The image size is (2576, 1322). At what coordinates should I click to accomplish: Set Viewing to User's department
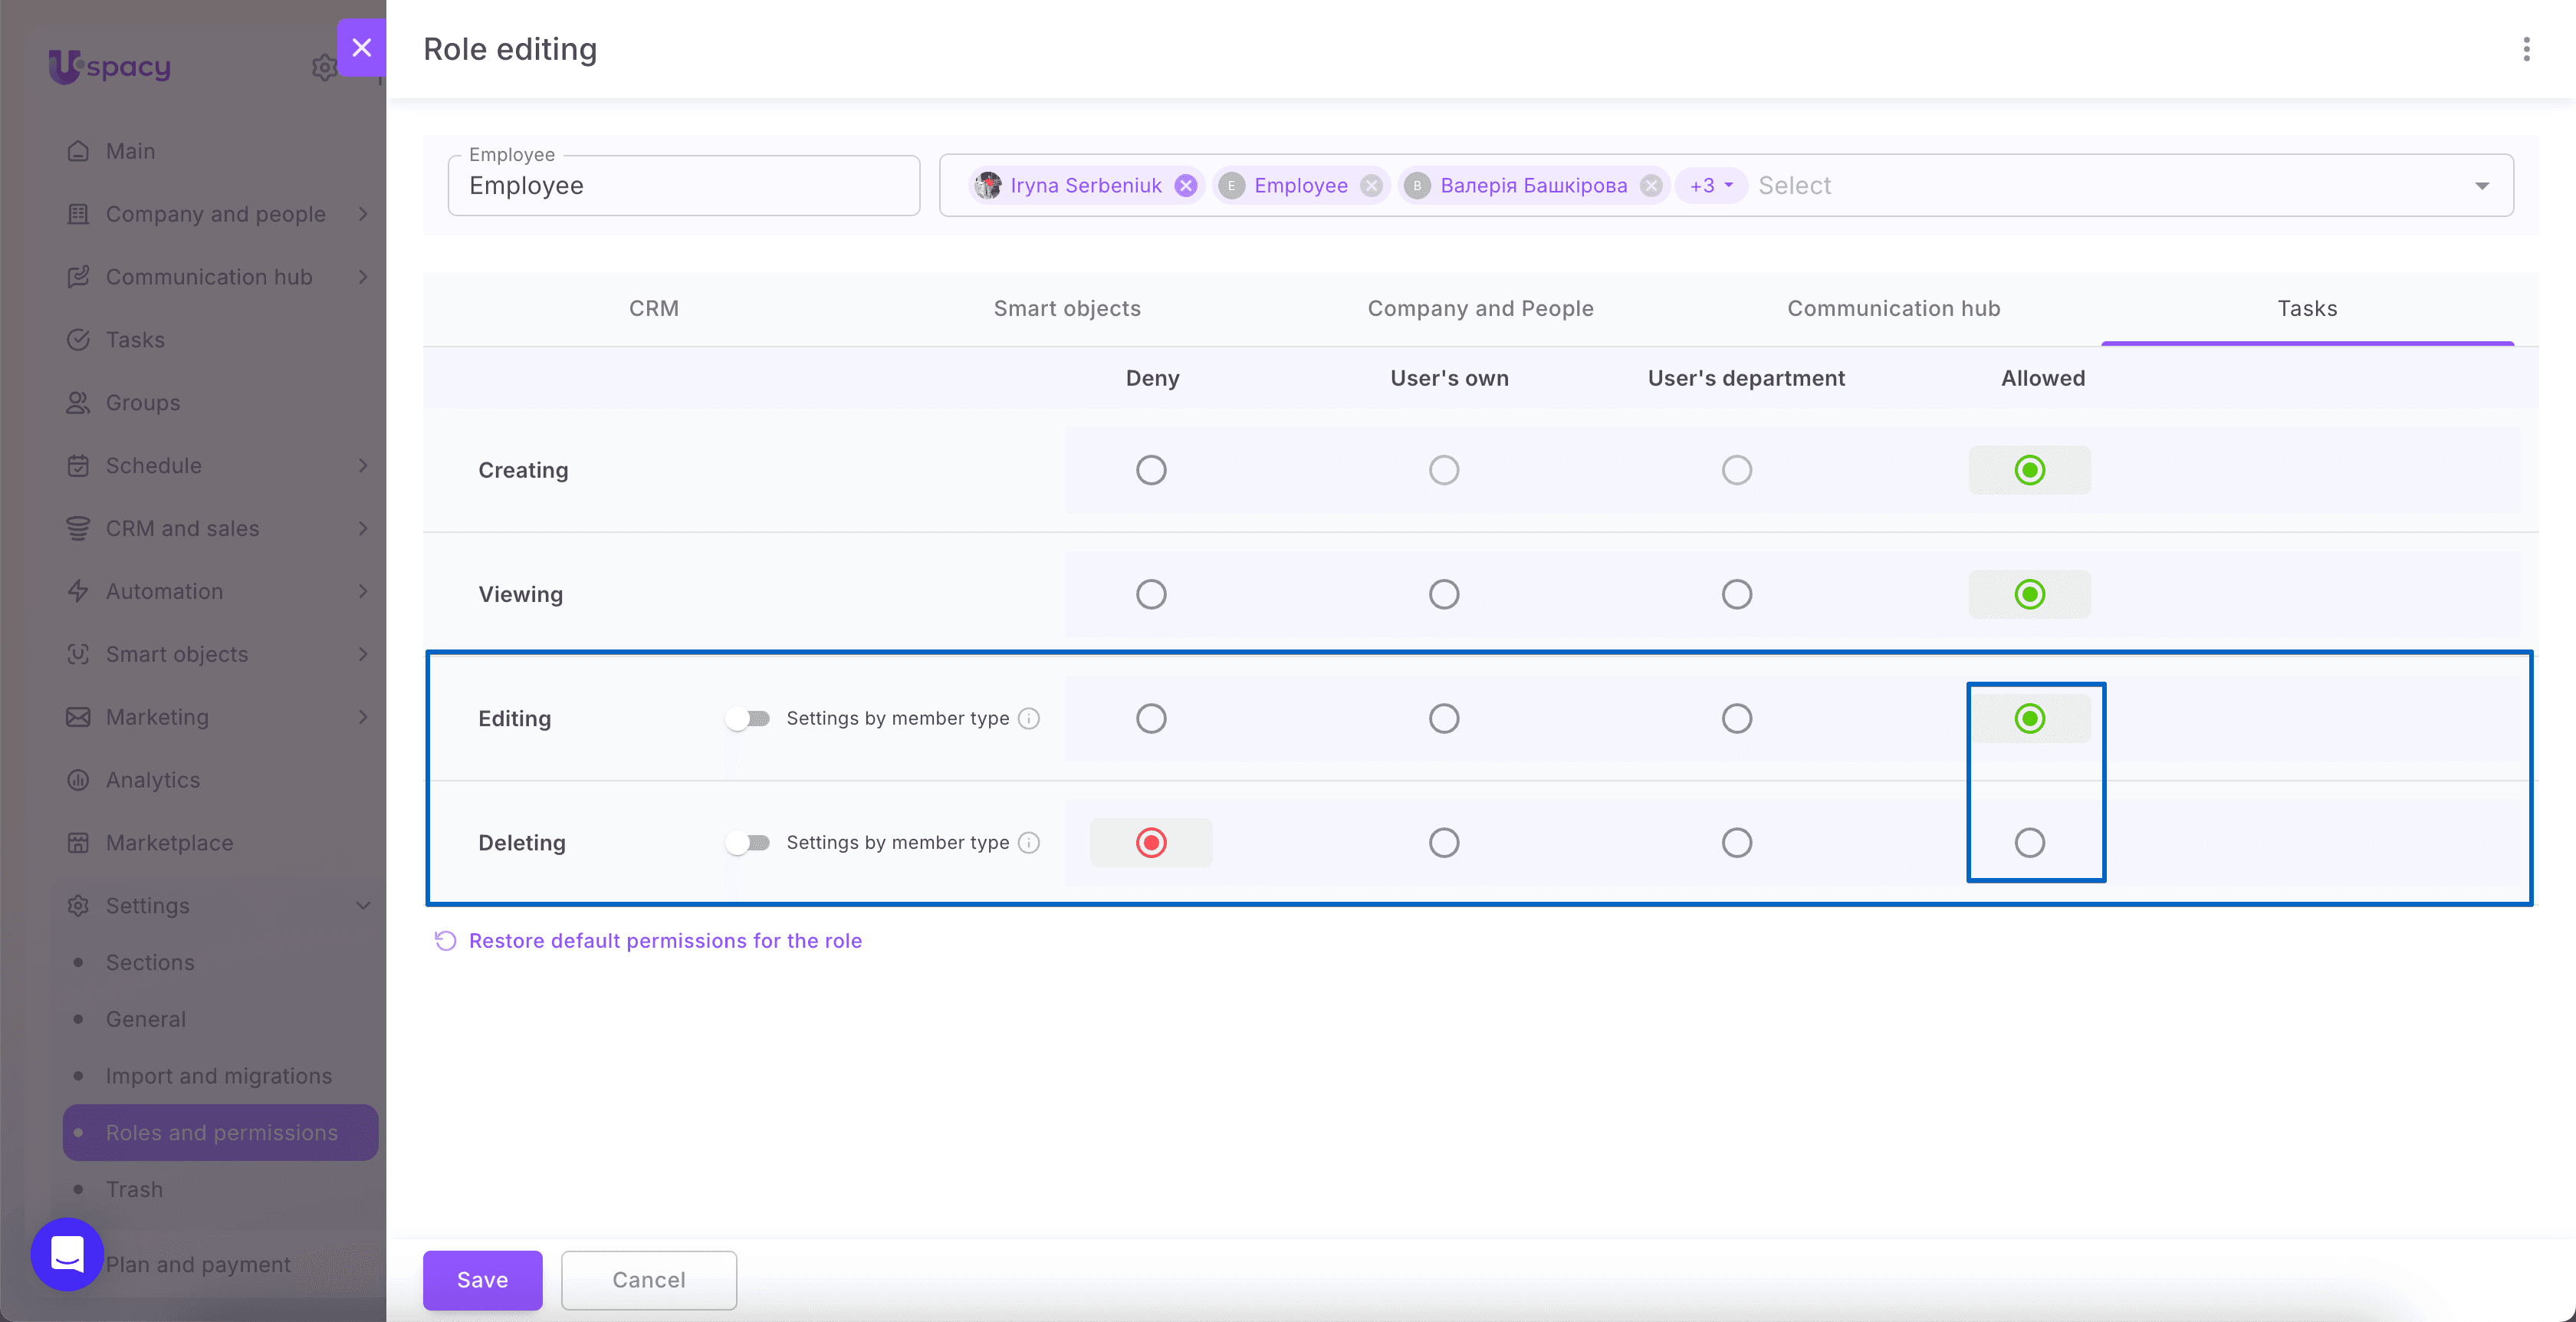1737,594
